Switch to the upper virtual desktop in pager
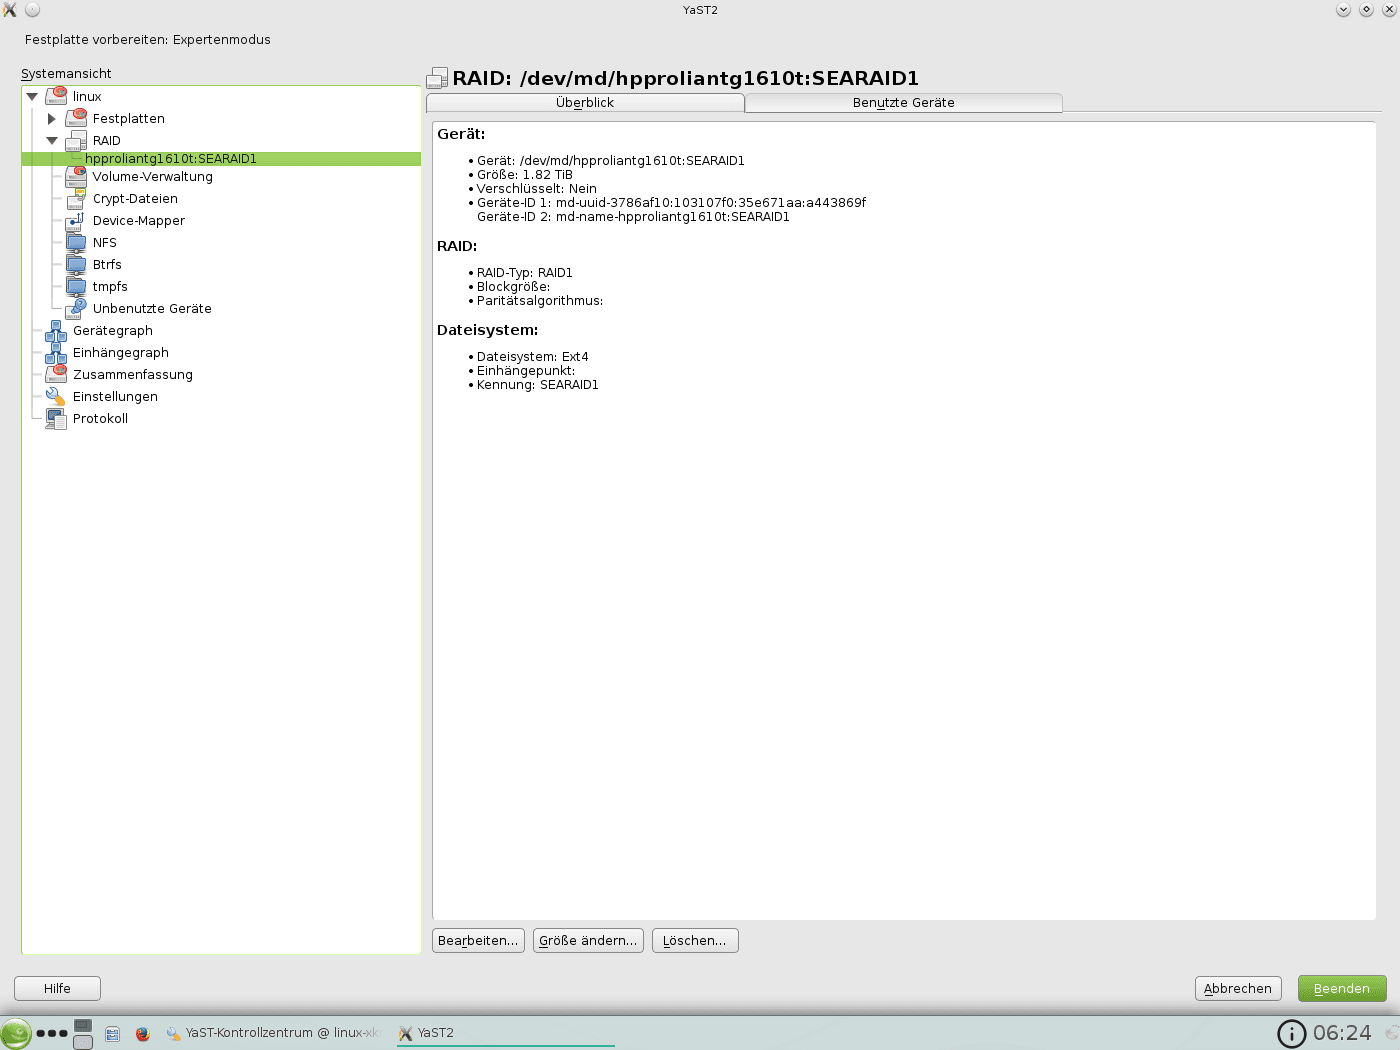 [x=83, y=1025]
